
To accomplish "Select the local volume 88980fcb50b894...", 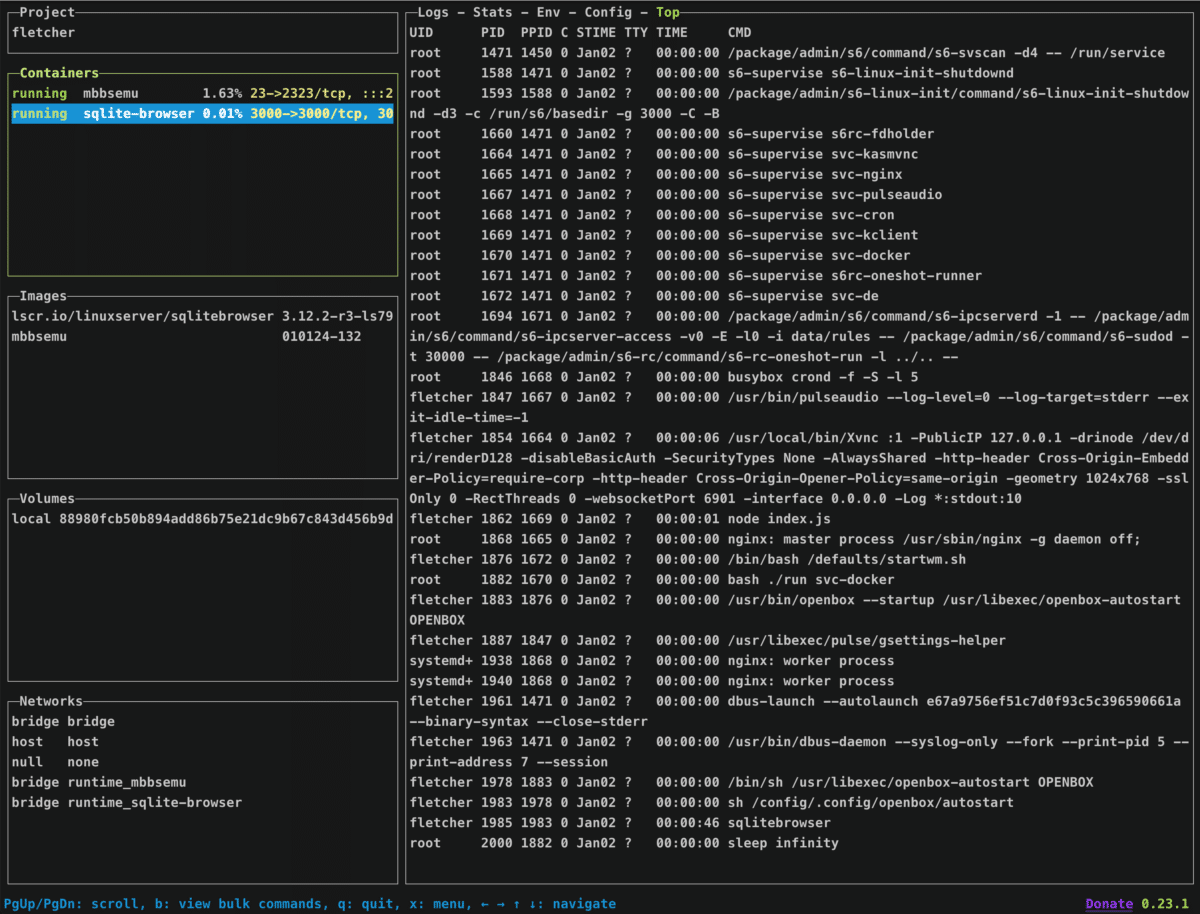I will coord(202,518).
